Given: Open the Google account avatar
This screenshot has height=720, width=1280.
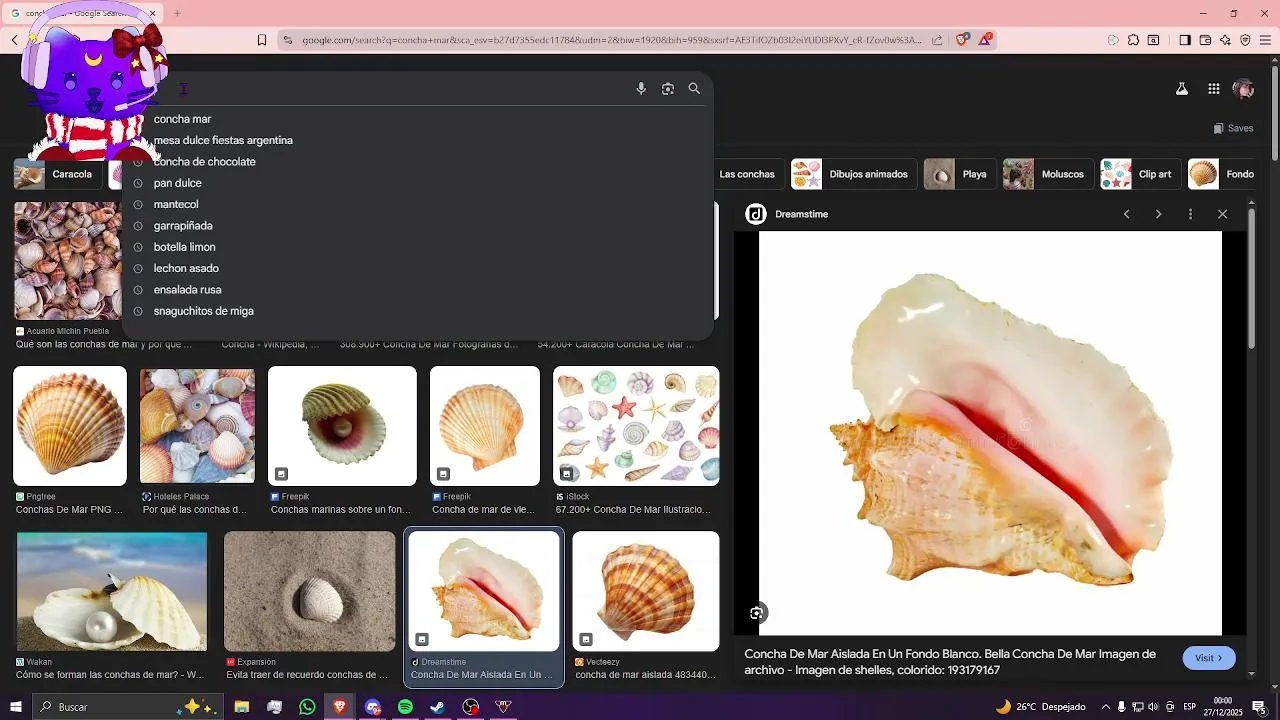Looking at the screenshot, I should (x=1244, y=89).
